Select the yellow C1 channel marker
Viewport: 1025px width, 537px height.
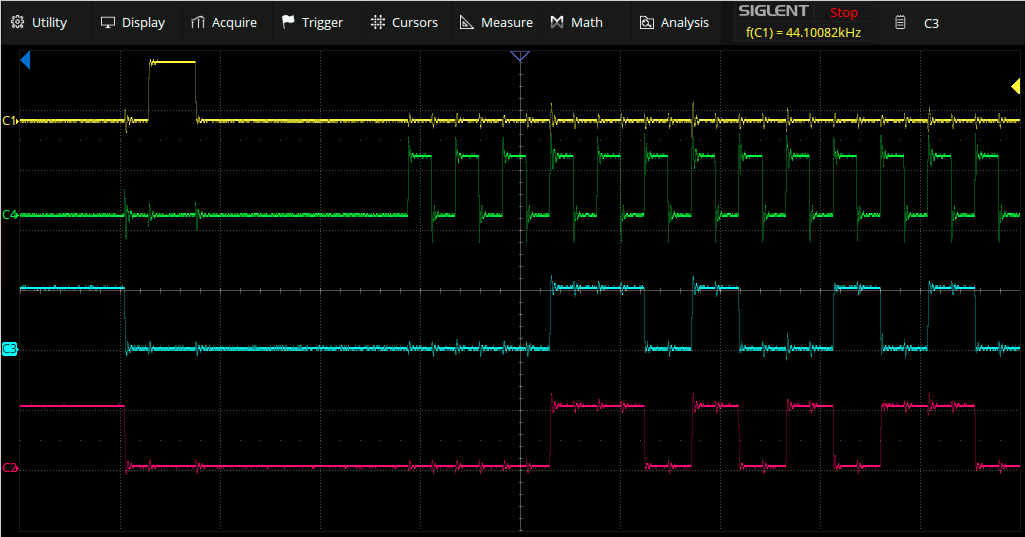(10, 121)
